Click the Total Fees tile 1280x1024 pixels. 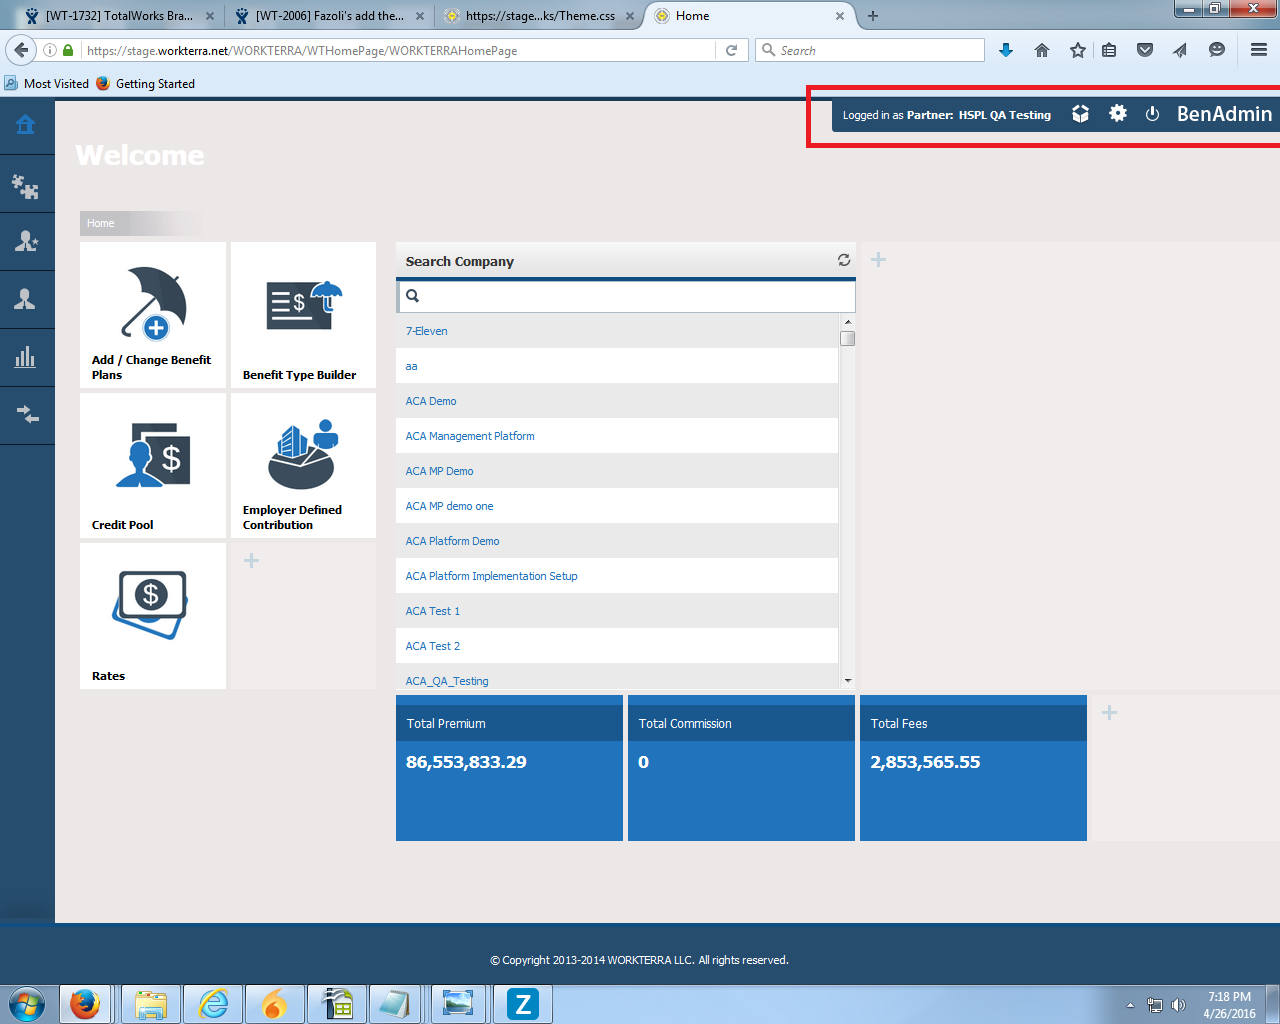pos(973,768)
